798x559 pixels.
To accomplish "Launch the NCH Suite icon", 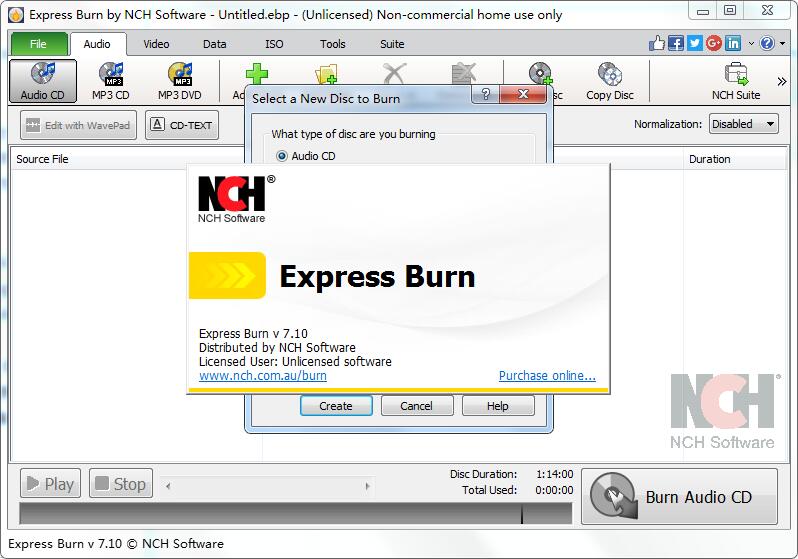I will [735, 81].
